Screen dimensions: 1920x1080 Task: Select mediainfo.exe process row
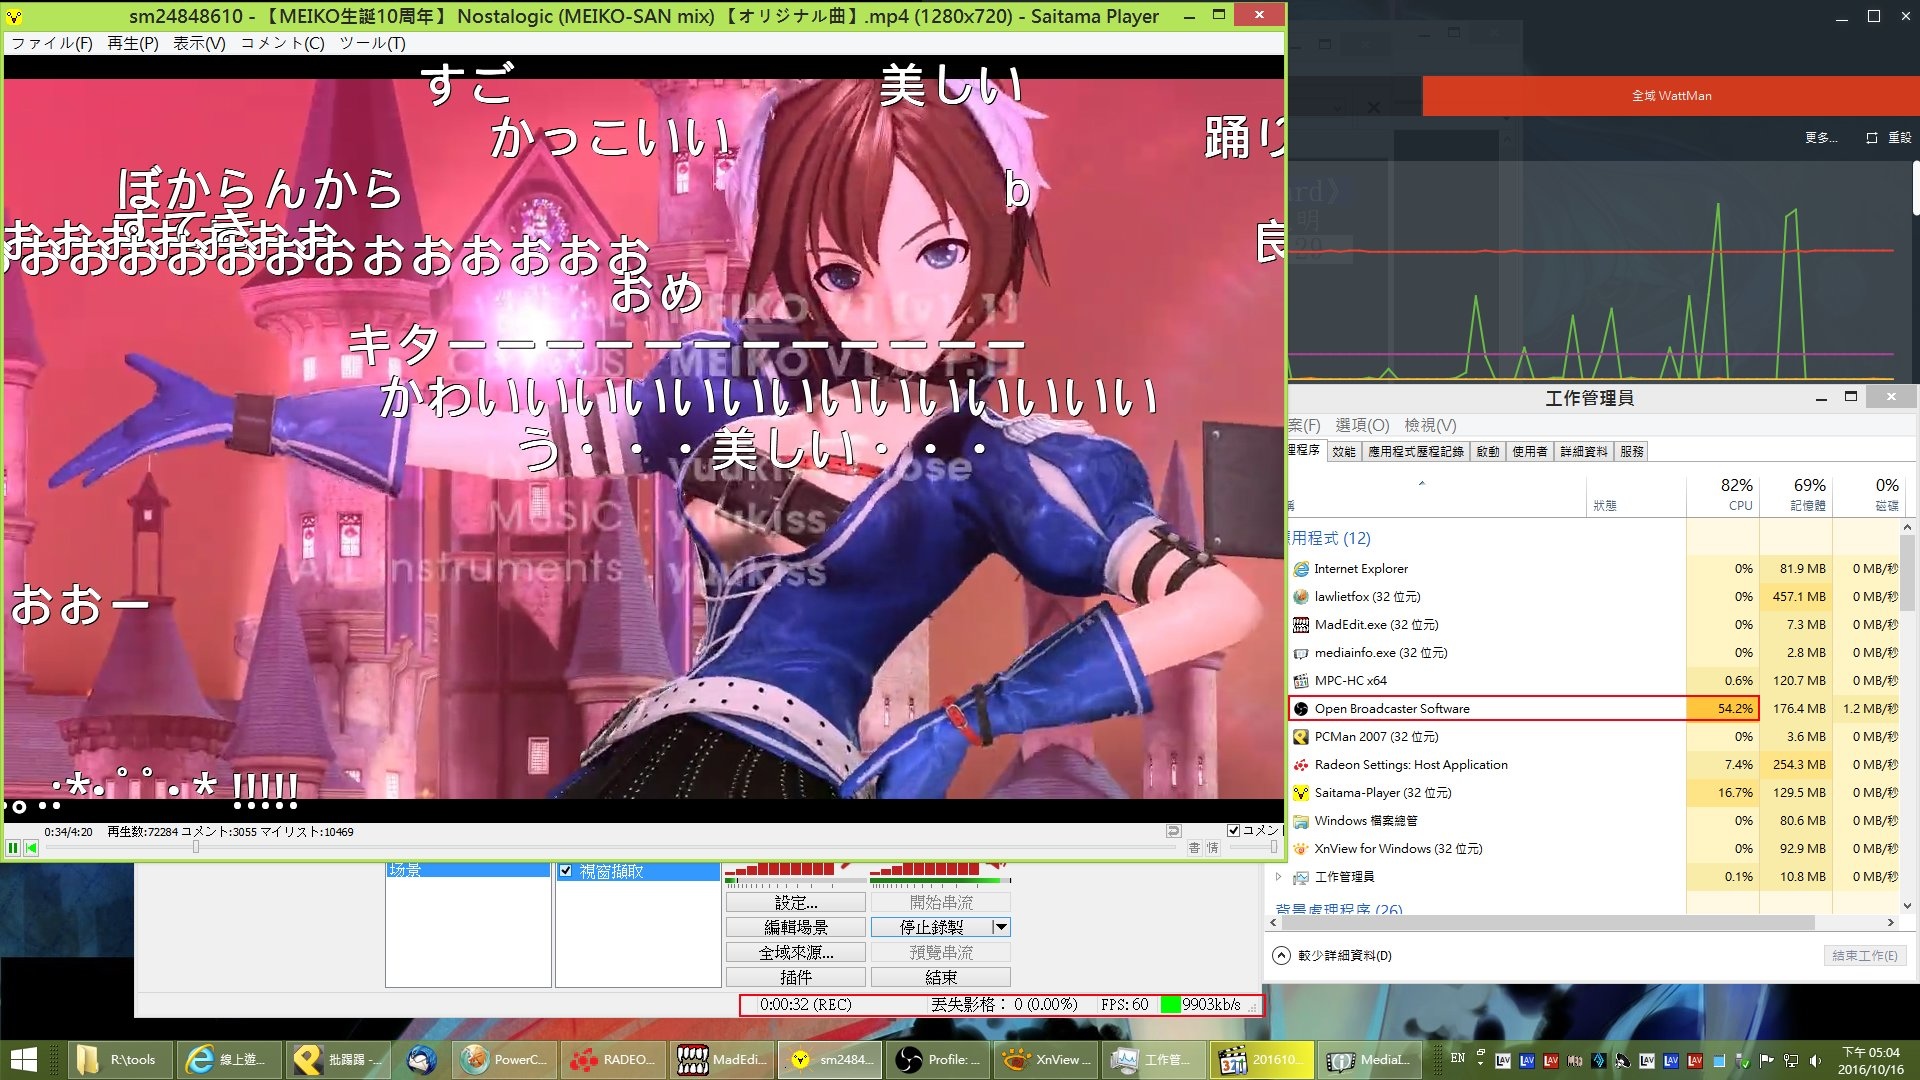[x=1595, y=653]
